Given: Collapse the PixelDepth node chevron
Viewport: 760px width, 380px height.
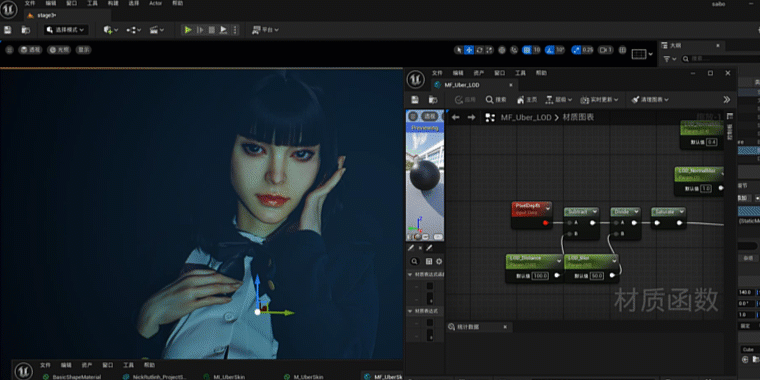Looking at the screenshot, I should pos(548,208).
